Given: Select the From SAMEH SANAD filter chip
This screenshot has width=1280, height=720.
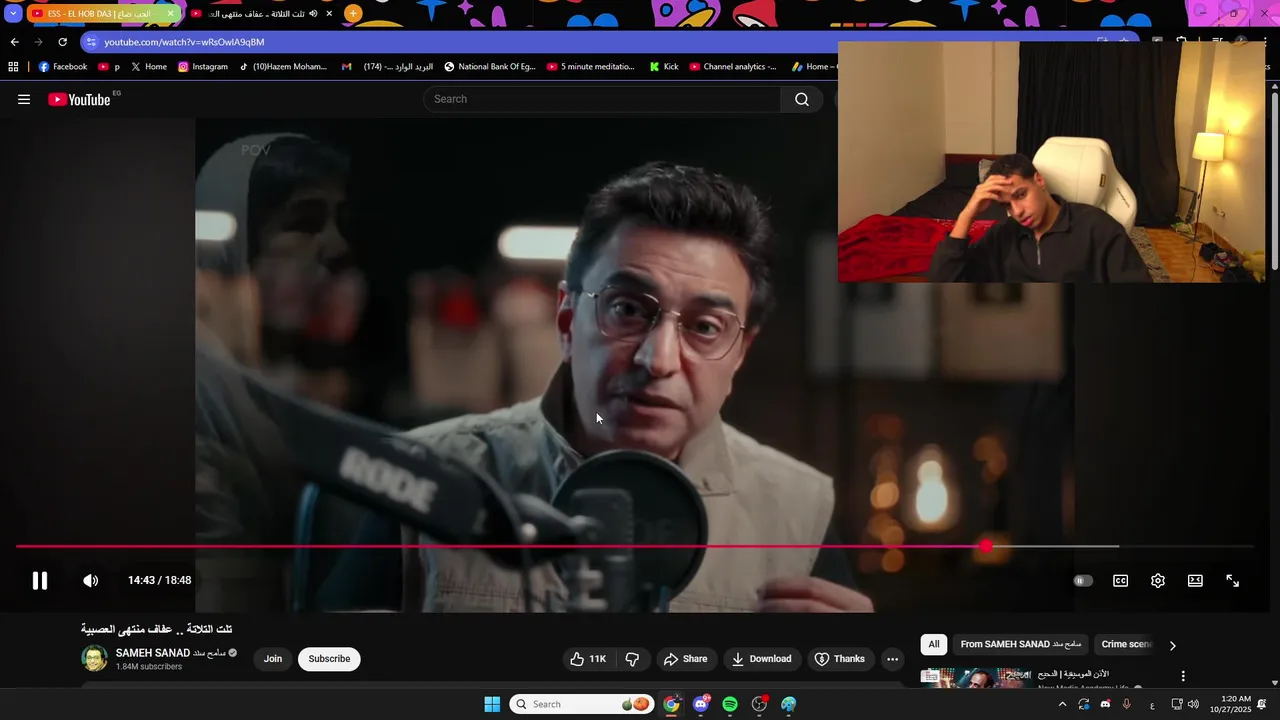Looking at the screenshot, I should pos(1021,645).
